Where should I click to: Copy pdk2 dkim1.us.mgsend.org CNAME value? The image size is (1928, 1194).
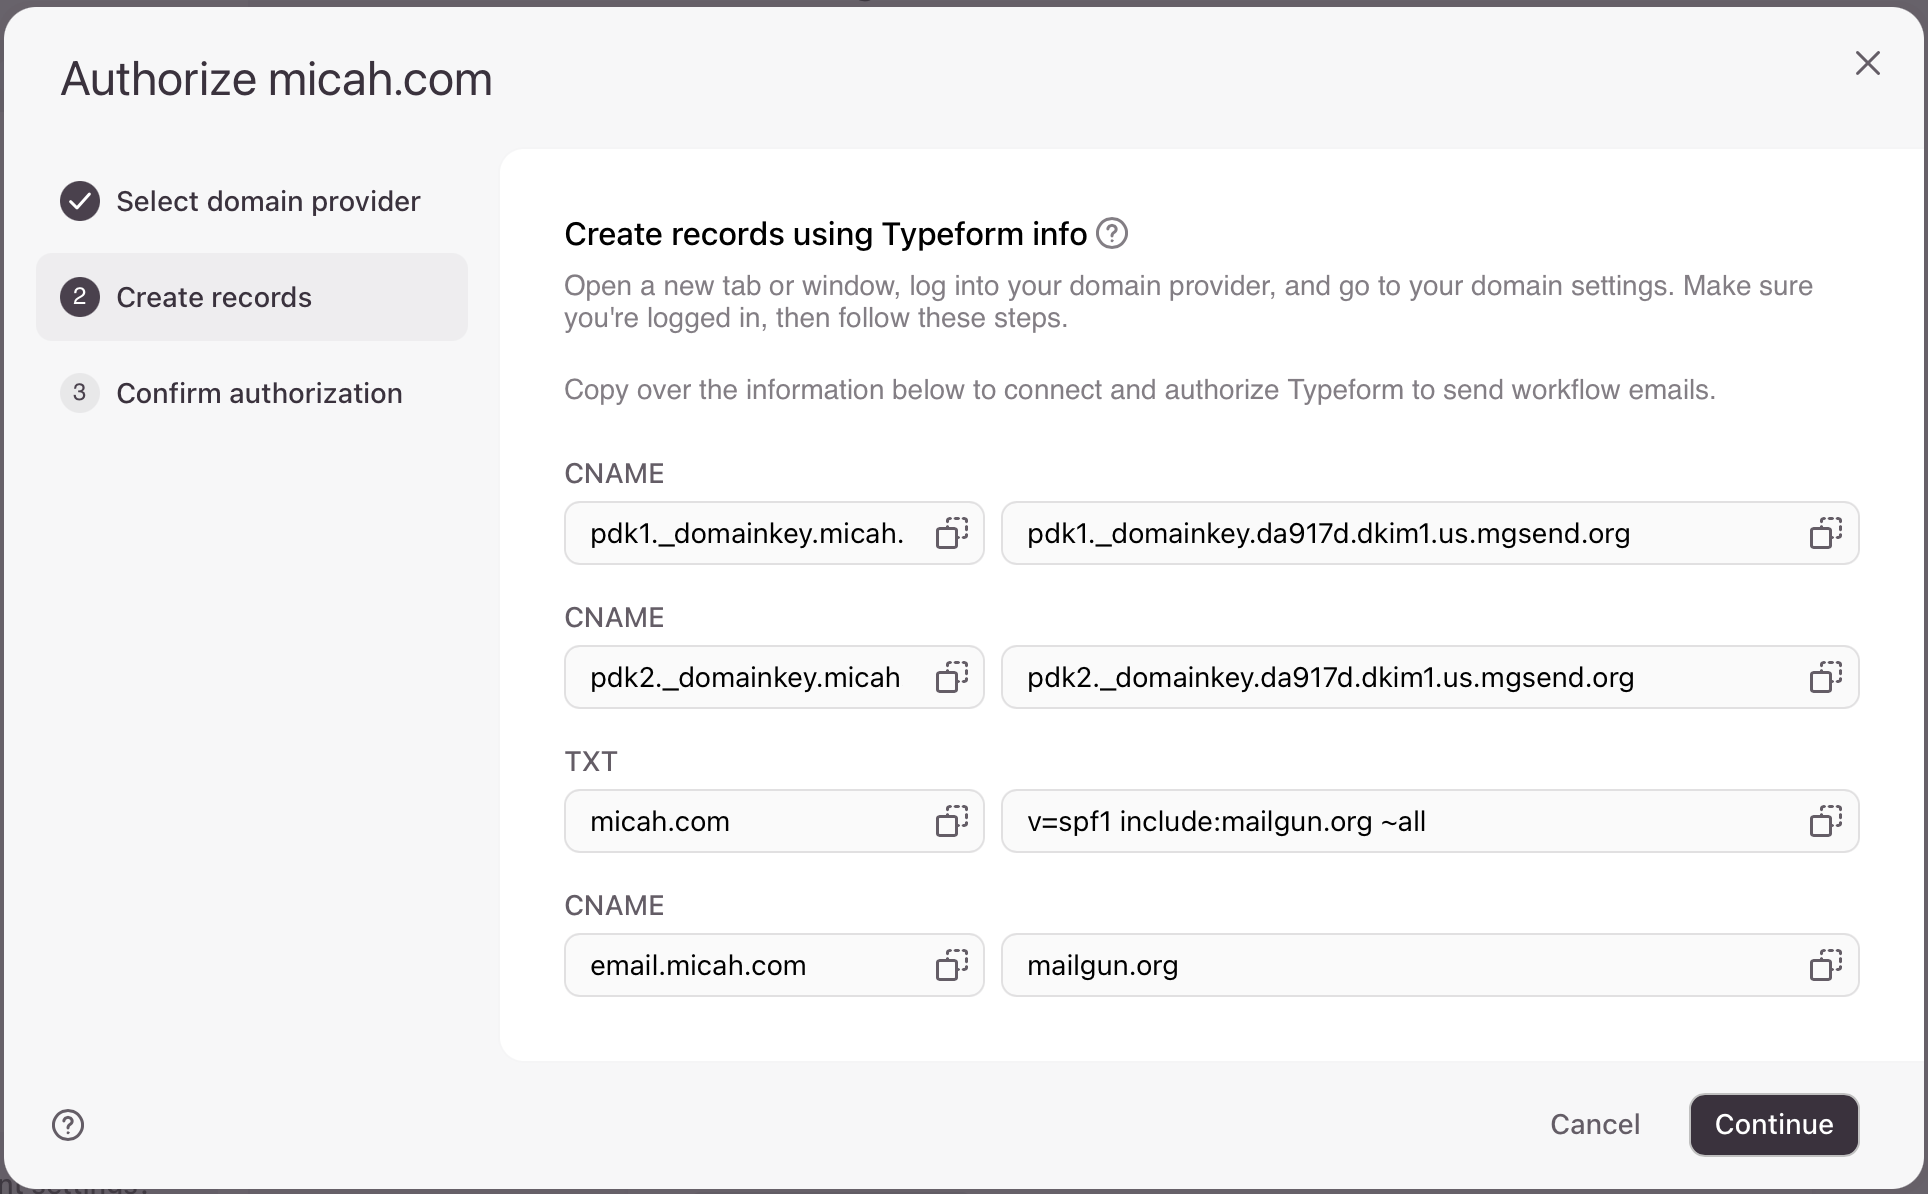1825,677
